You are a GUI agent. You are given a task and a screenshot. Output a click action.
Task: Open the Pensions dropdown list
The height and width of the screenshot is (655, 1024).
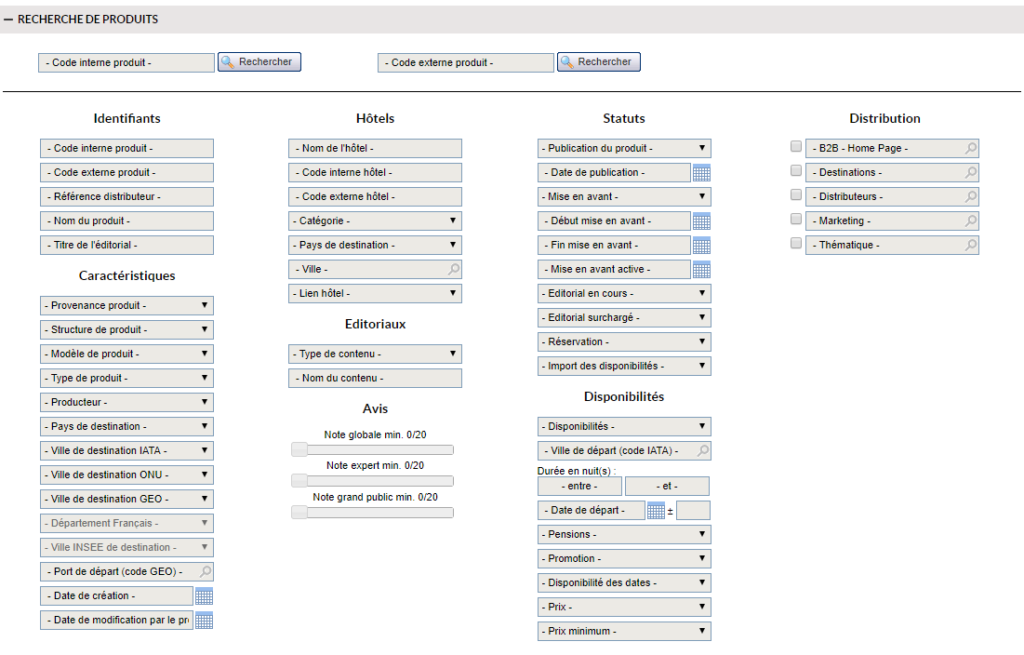[624, 535]
